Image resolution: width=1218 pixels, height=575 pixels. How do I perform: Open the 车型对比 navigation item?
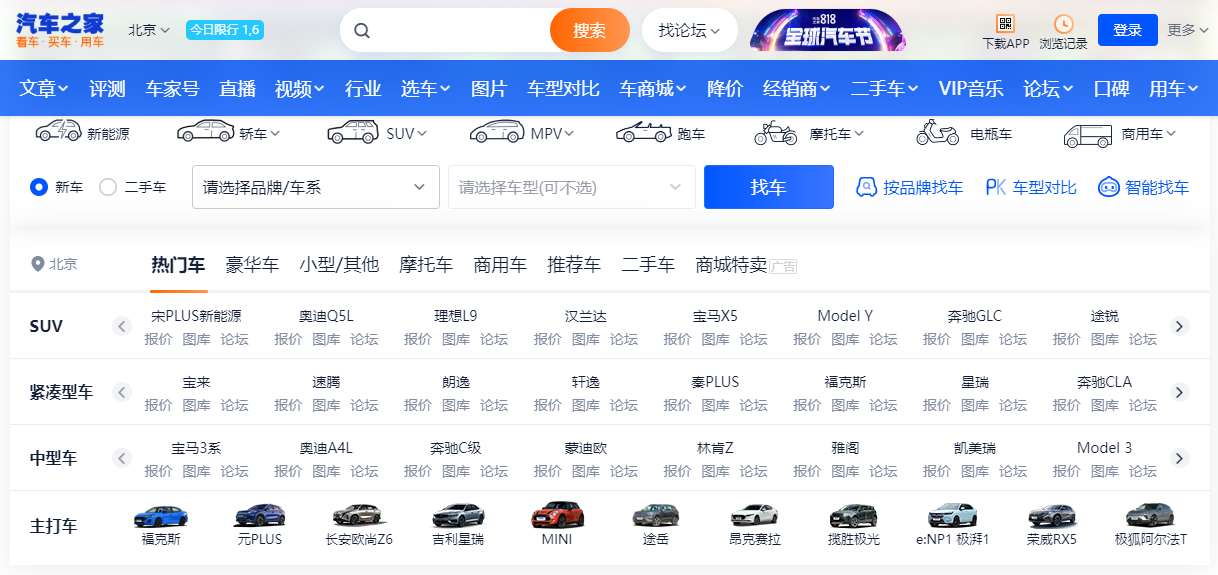[x=564, y=89]
